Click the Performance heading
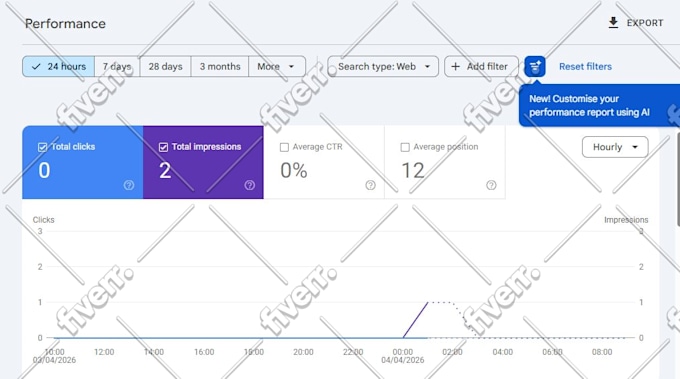 click(x=65, y=23)
